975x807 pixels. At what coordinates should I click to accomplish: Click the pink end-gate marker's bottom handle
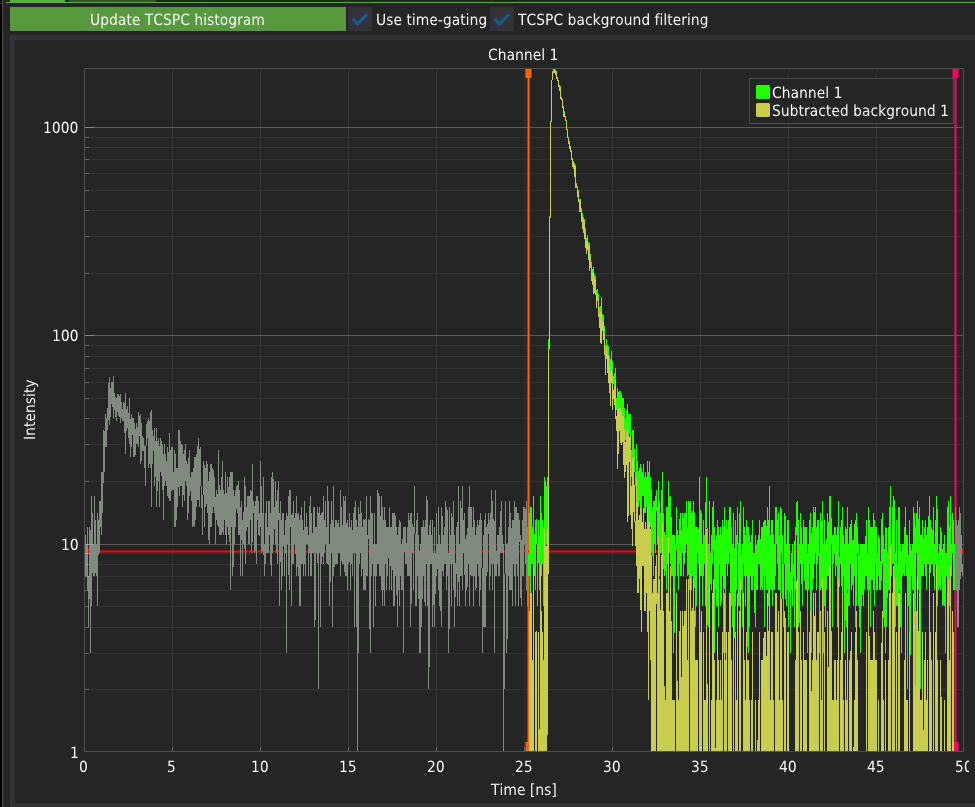coord(955,746)
